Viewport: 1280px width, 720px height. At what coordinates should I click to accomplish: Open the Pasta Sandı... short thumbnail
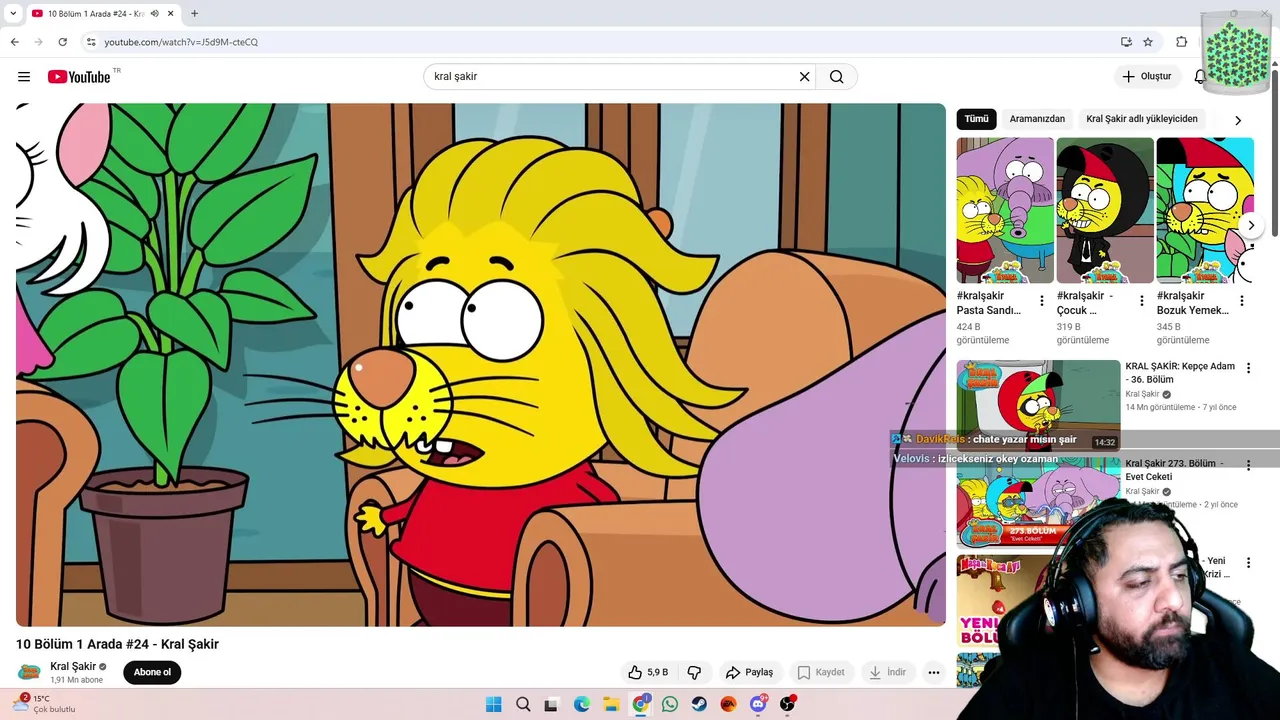(1005, 210)
